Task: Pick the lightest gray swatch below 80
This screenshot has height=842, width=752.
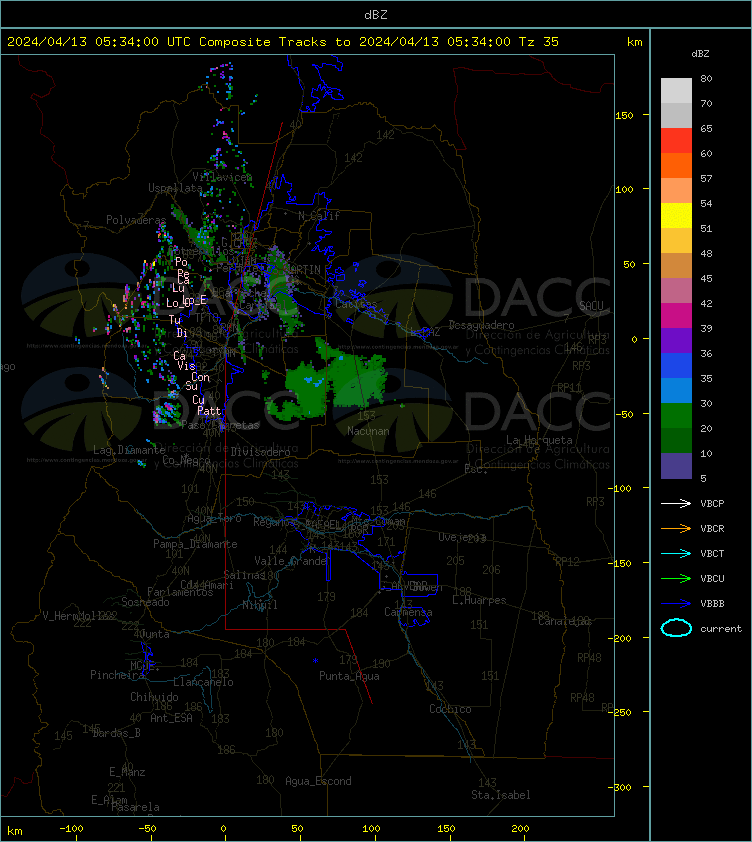Action: pyautogui.click(x=676, y=90)
